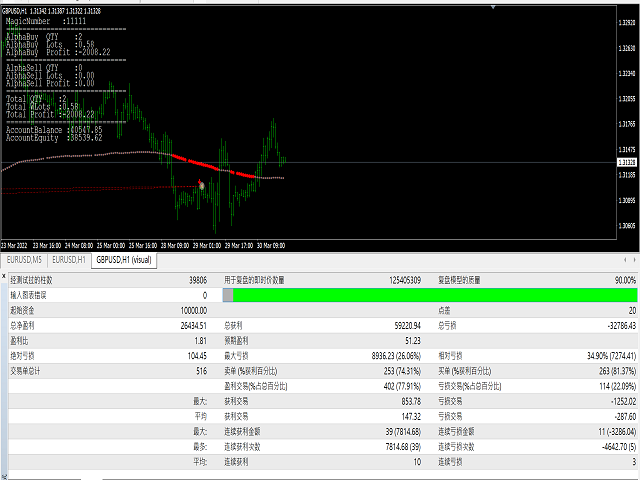Select the GBPUSD,H1 (visual) chart tab
This screenshot has height=480, width=640.
(x=124, y=260)
